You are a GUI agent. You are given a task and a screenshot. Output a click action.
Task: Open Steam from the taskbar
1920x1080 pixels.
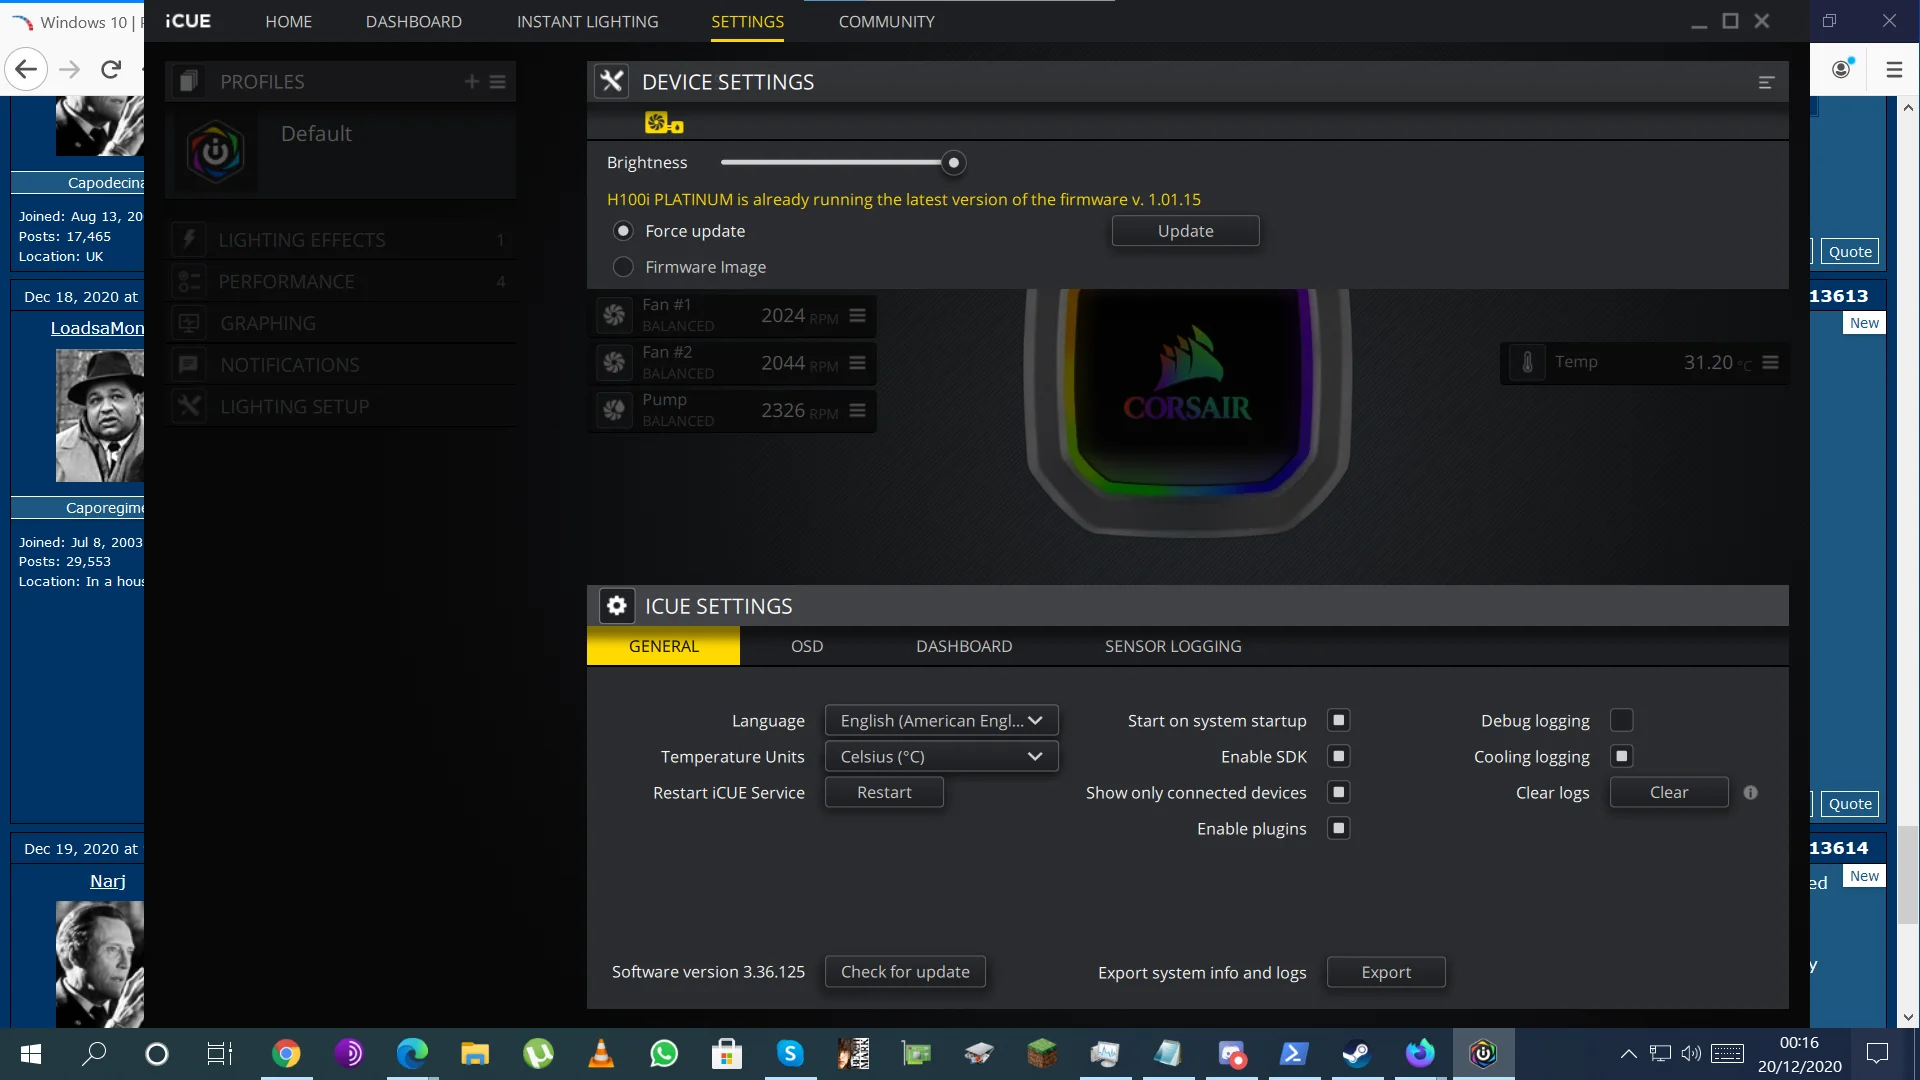[1356, 1053]
